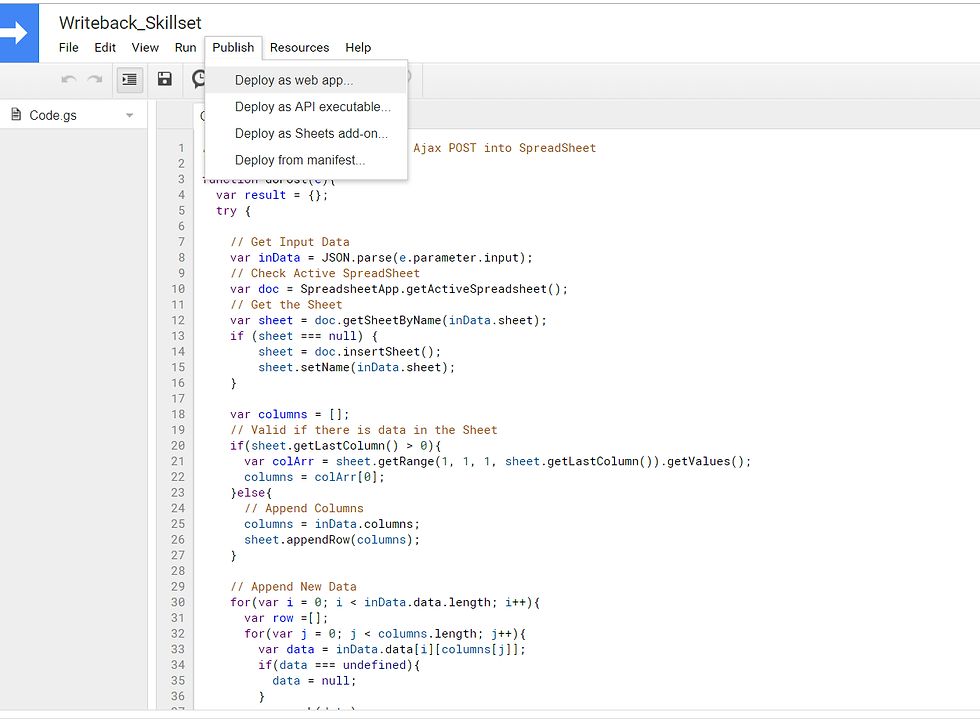Open the View menu
980x719 pixels.
[x=145, y=48]
